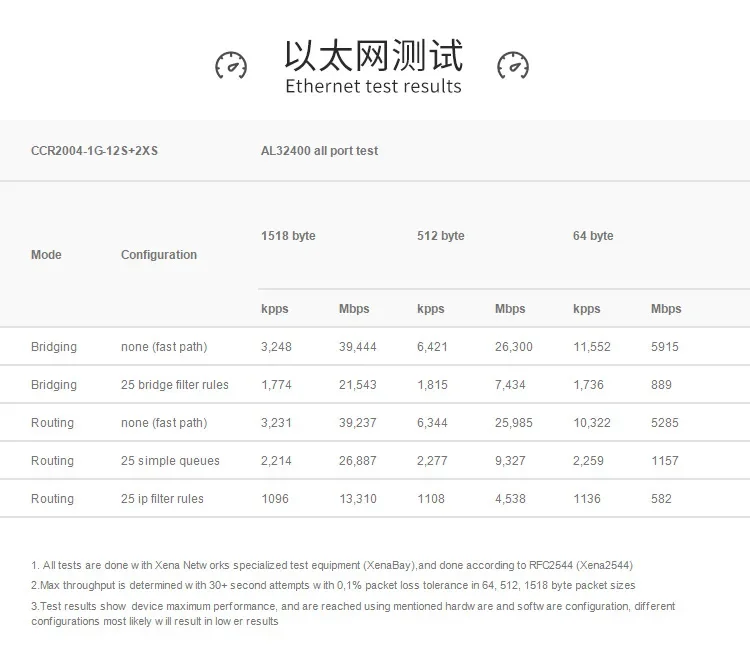750x669 pixels.
Task: Click the Chinese title 以太网测试
Action: pyautogui.click(x=374, y=55)
